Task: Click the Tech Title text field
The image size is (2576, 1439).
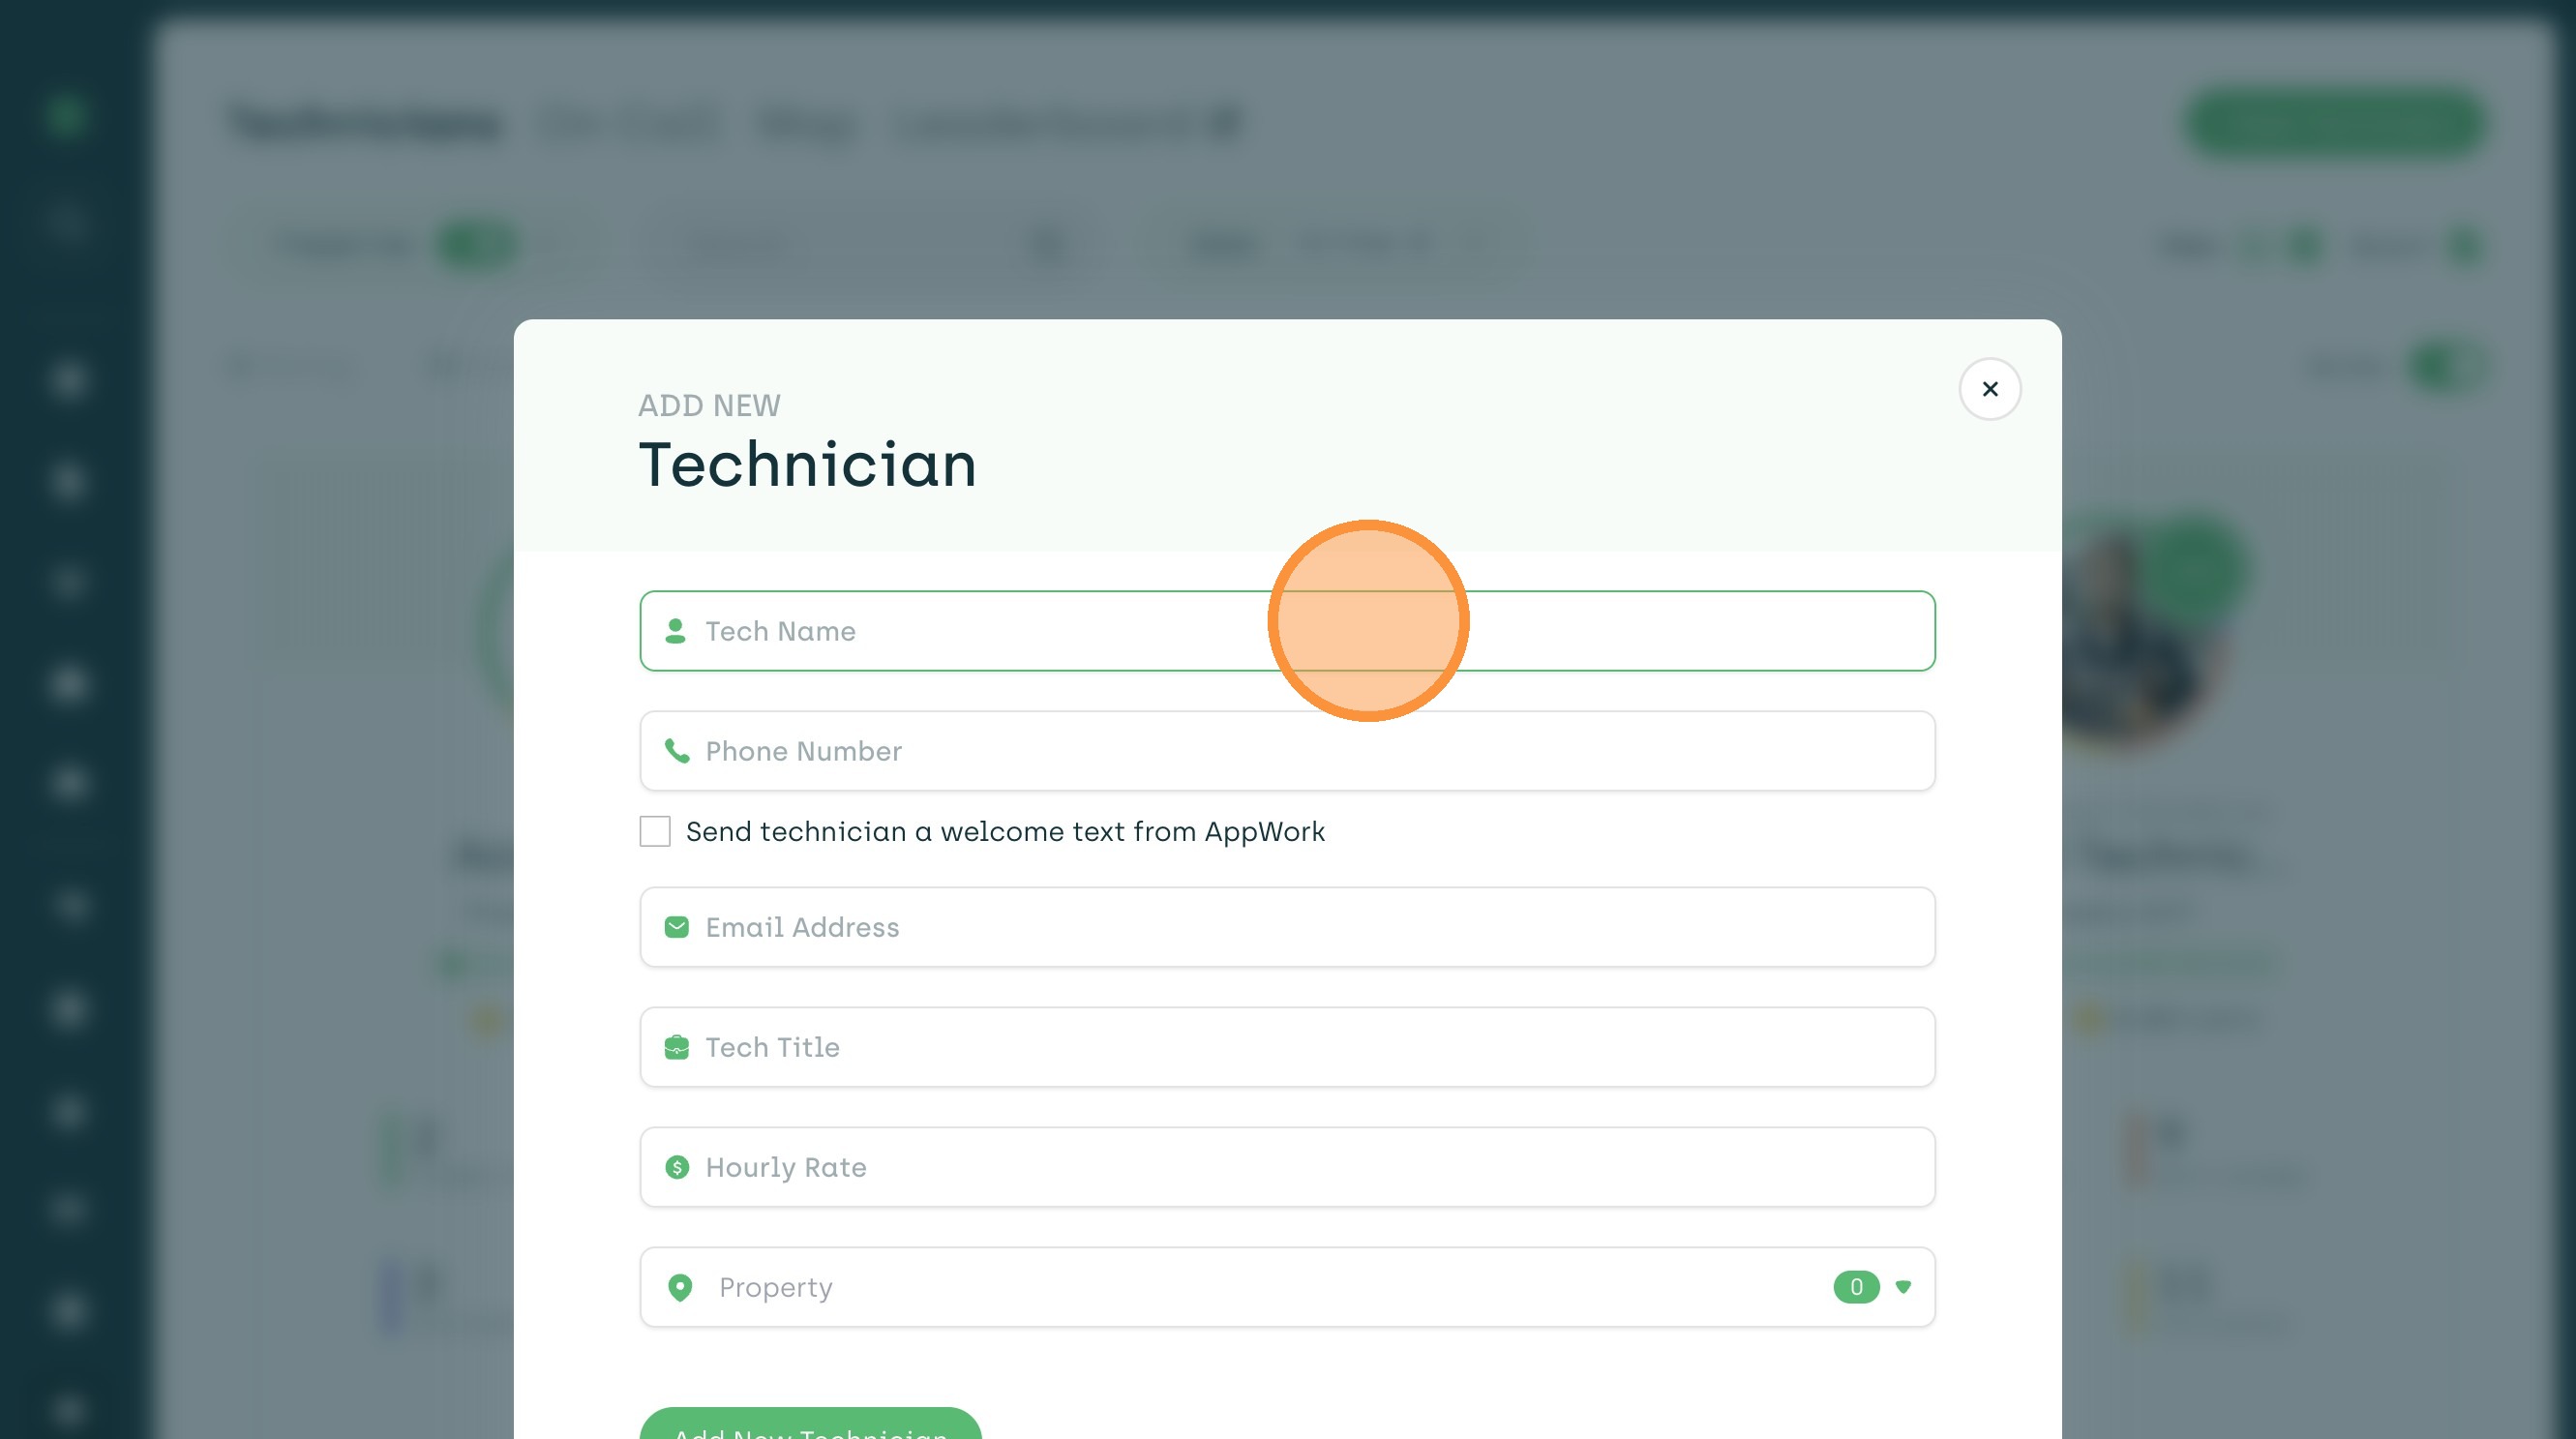Action: point(1286,1047)
